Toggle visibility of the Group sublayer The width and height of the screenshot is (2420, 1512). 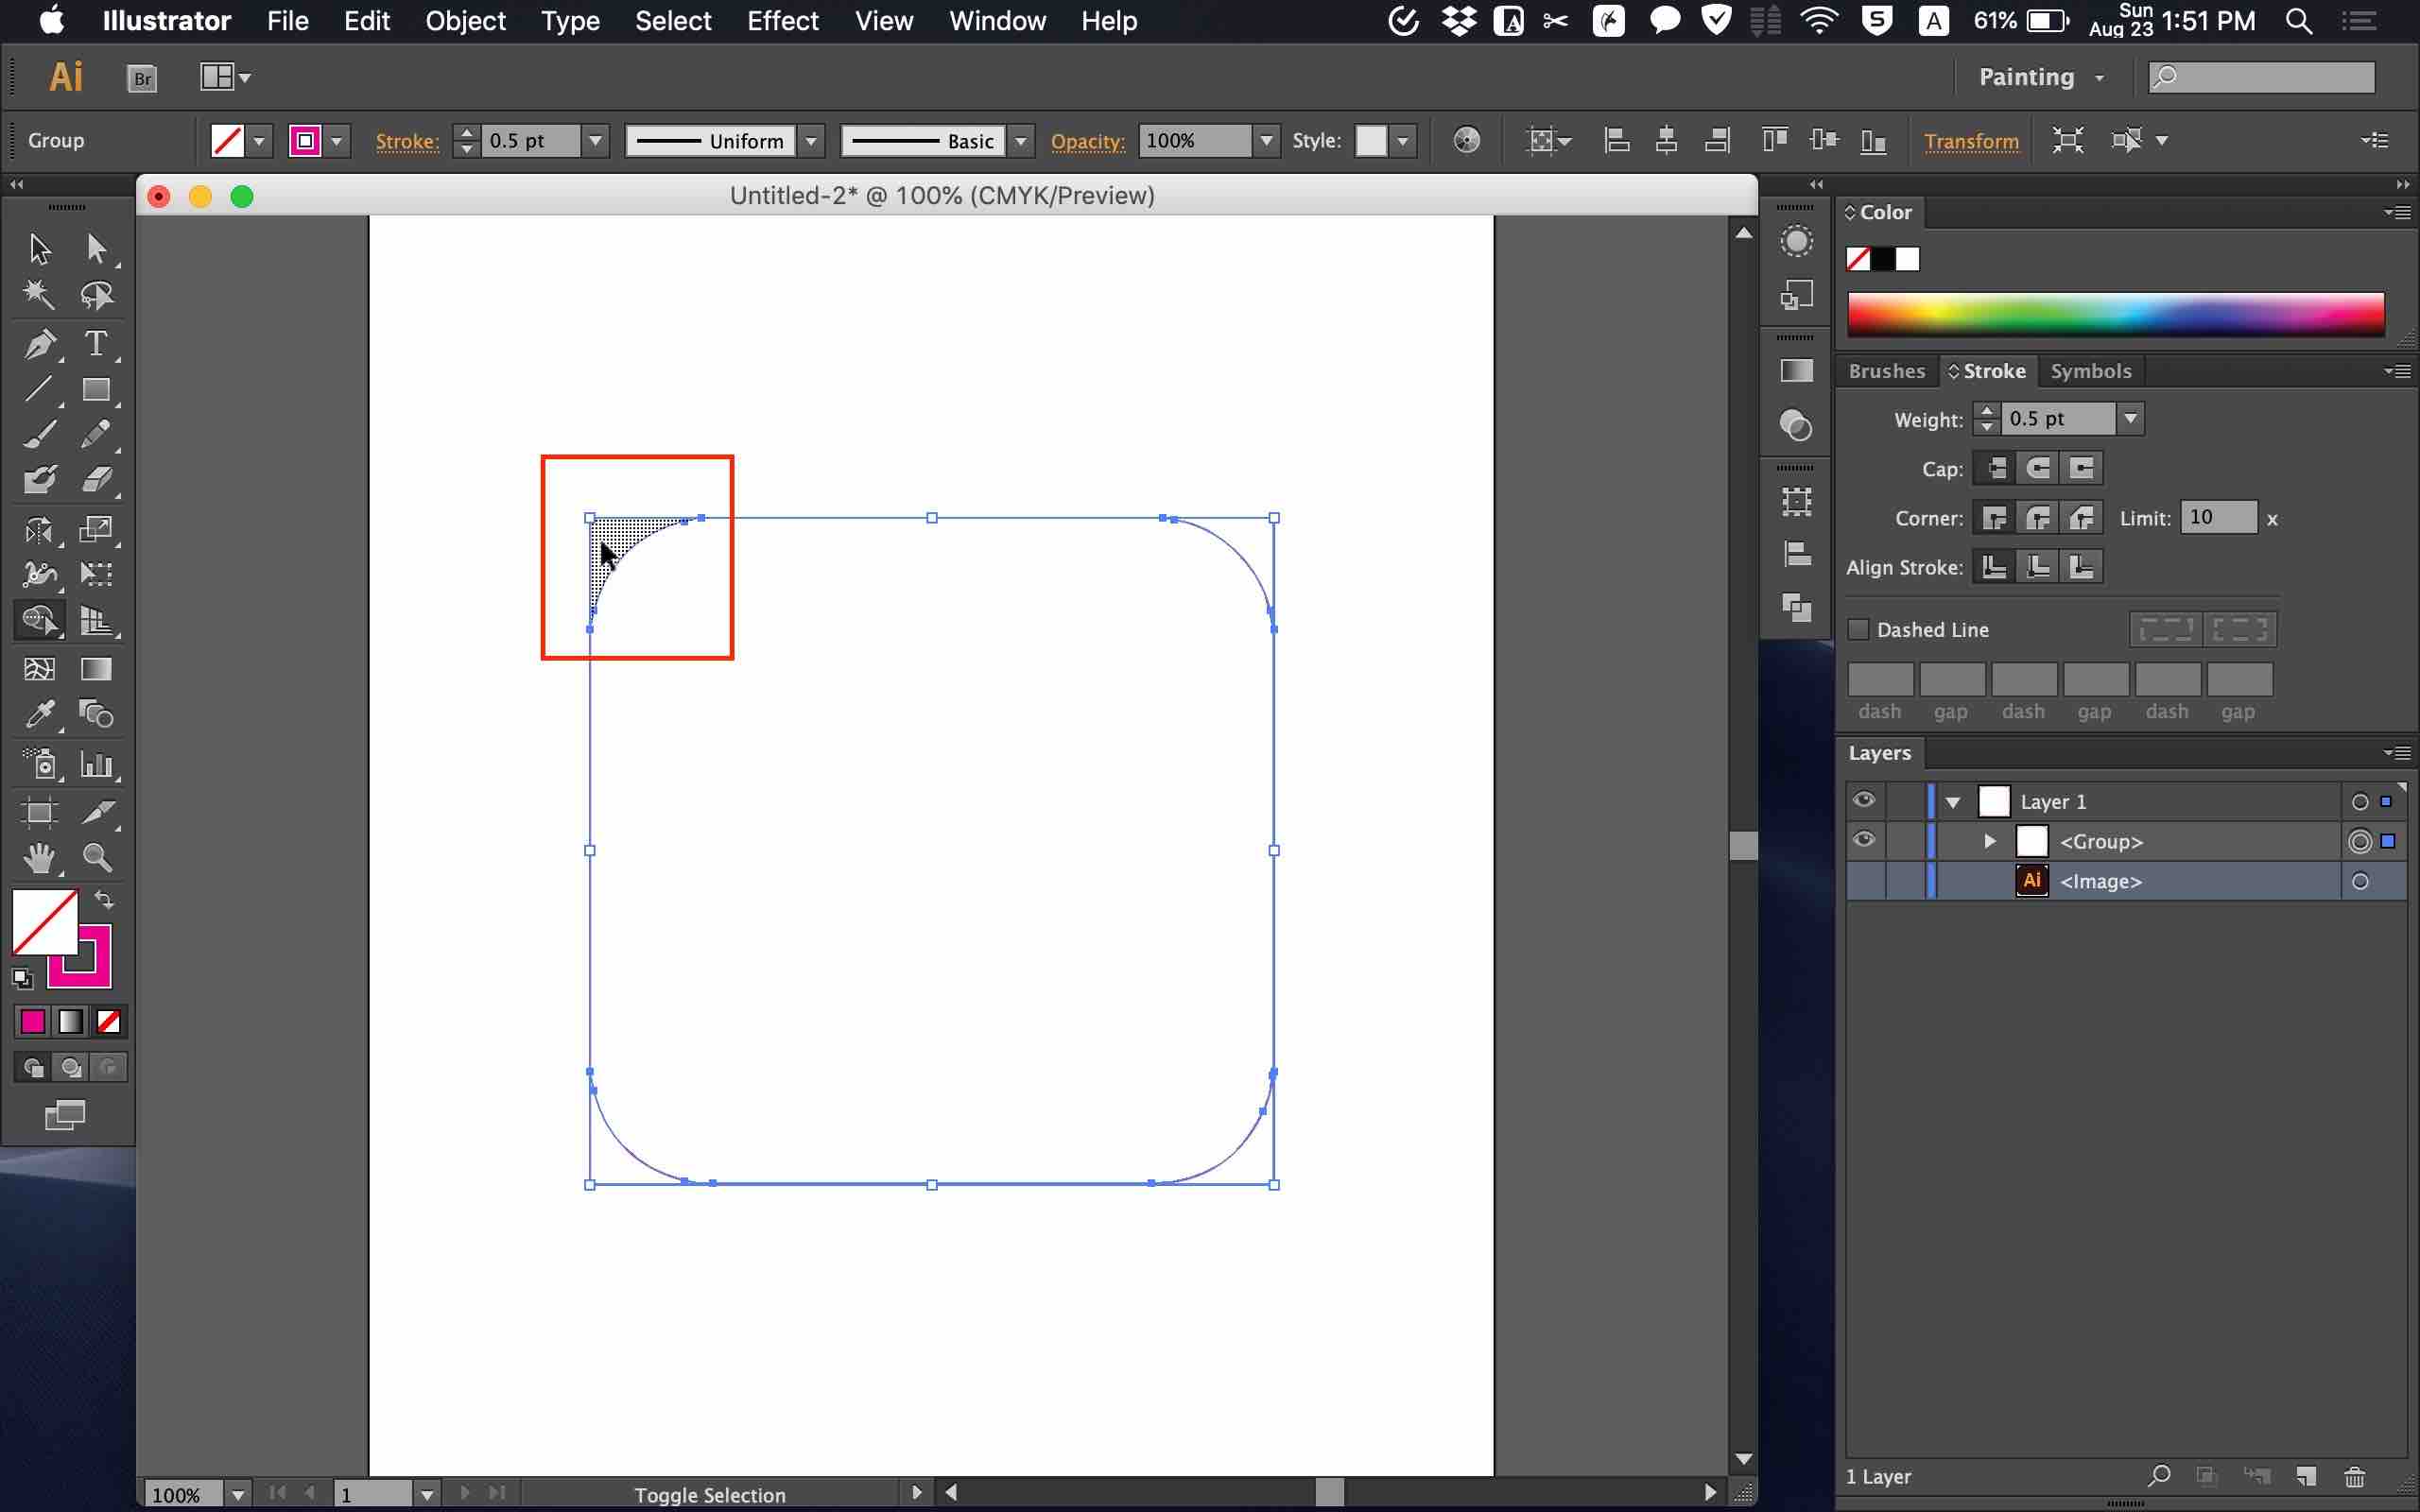pyautogui.click(x=1864, y=840)
